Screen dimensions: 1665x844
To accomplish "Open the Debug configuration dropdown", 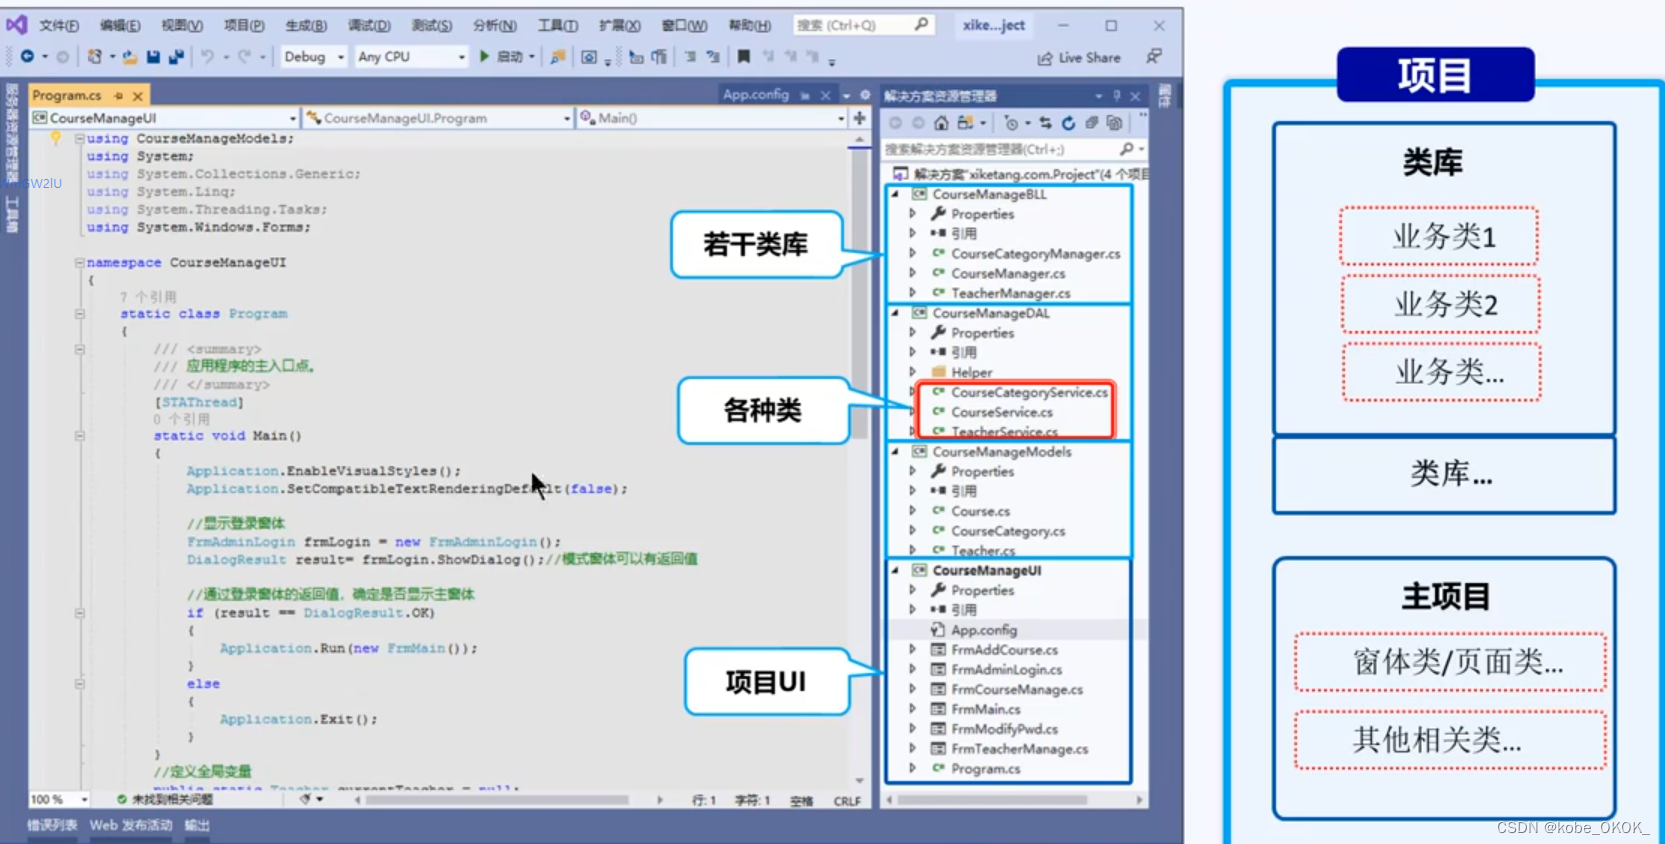I will pos(314,57).
